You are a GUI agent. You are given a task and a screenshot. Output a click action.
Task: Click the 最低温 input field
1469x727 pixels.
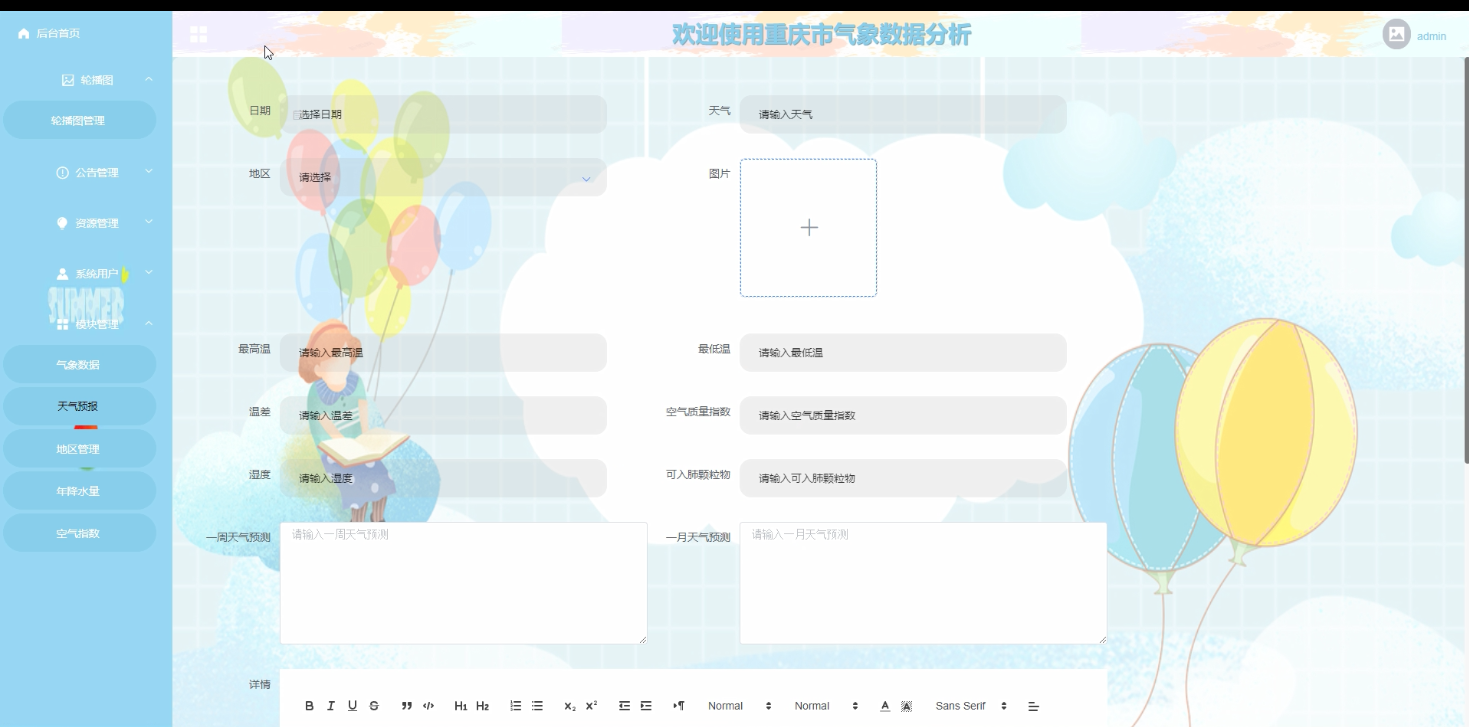pyautogui.click(x=903, y=352)
